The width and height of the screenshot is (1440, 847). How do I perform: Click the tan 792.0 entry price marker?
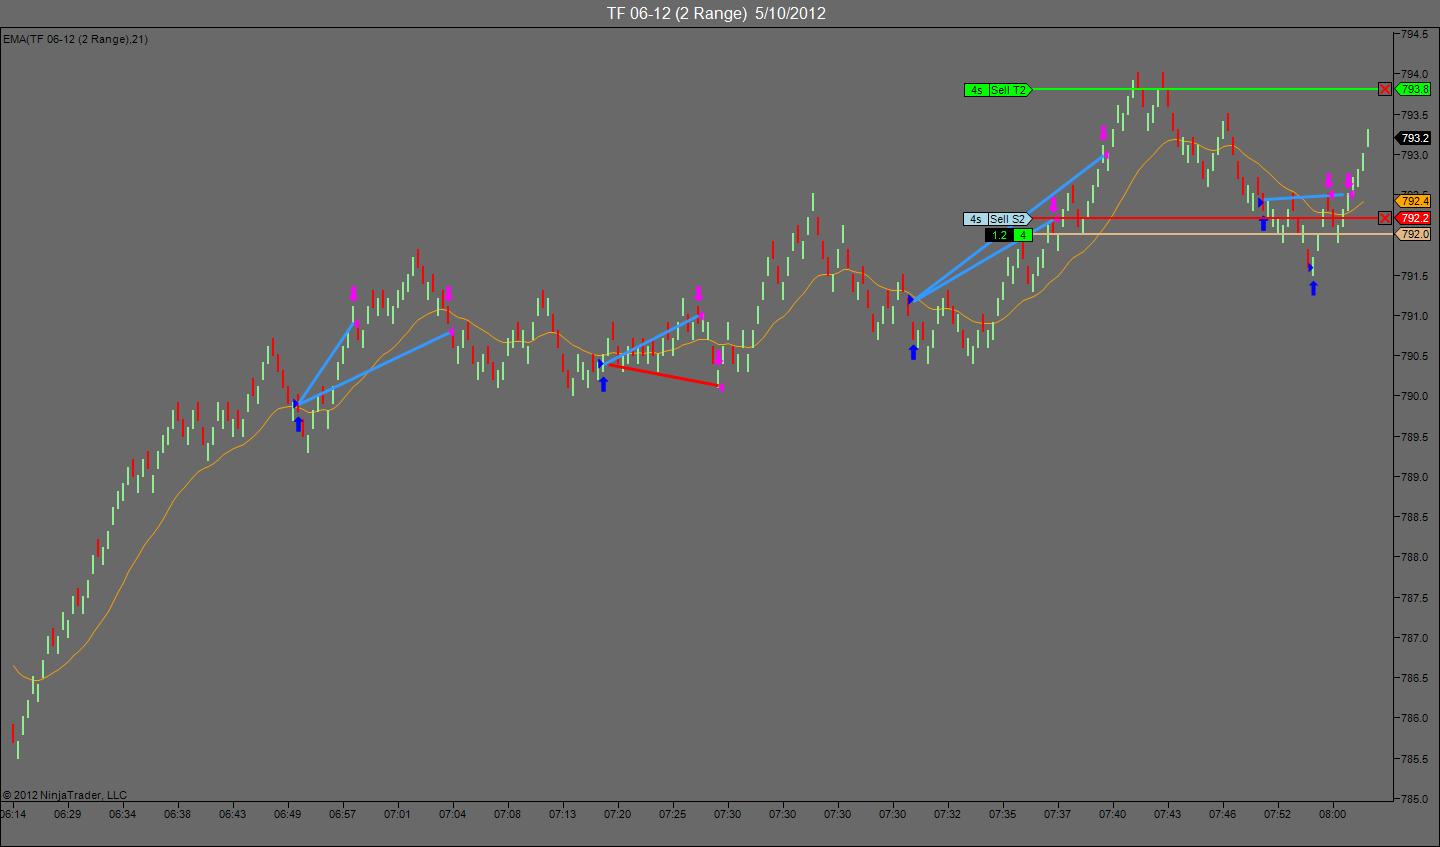(1414, 234)
